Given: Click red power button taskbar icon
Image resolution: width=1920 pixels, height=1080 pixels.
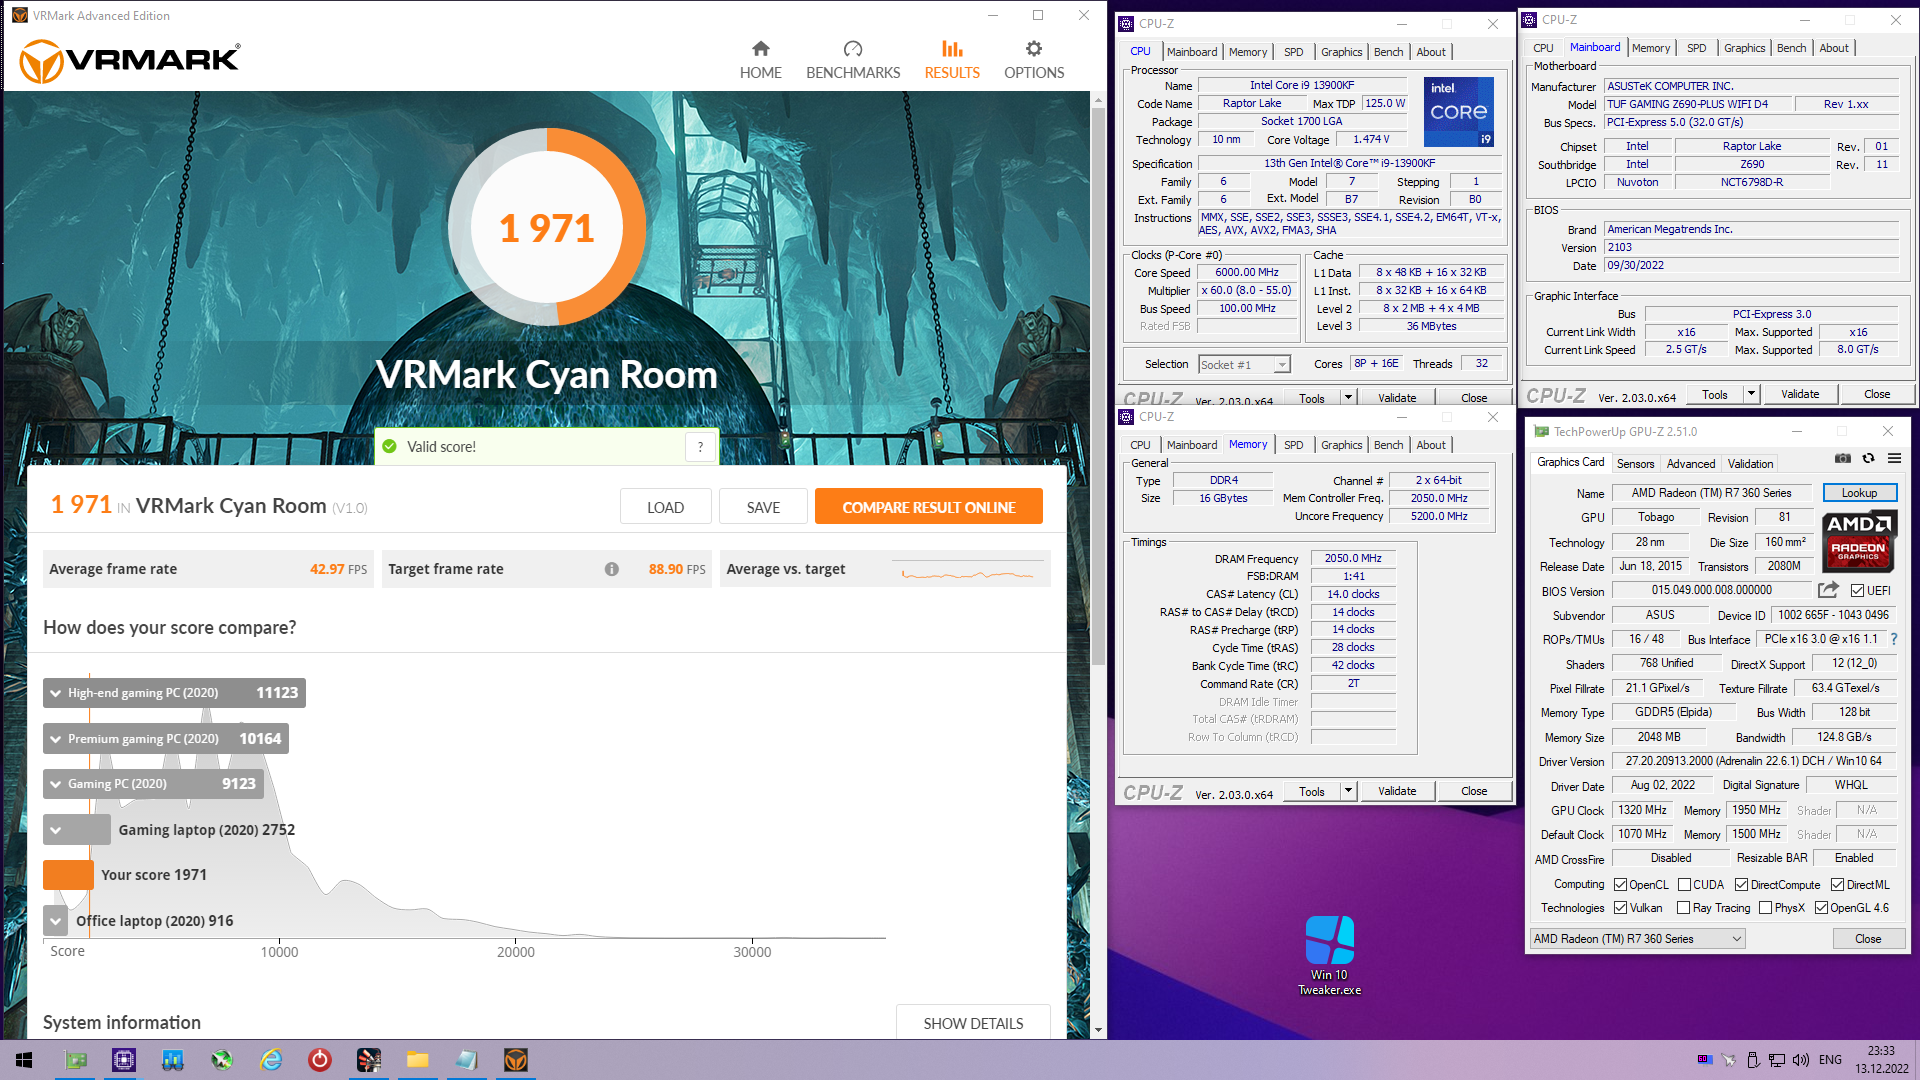Looking at the screenshot, I should [320, 1060].
